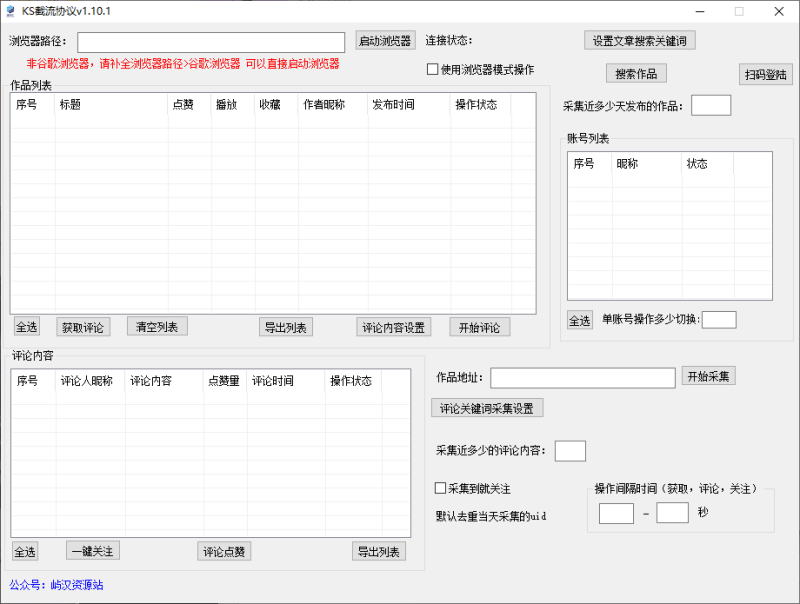Click the 一键关注 button
This screenshot has height=604, width=800.
(92, 550)
